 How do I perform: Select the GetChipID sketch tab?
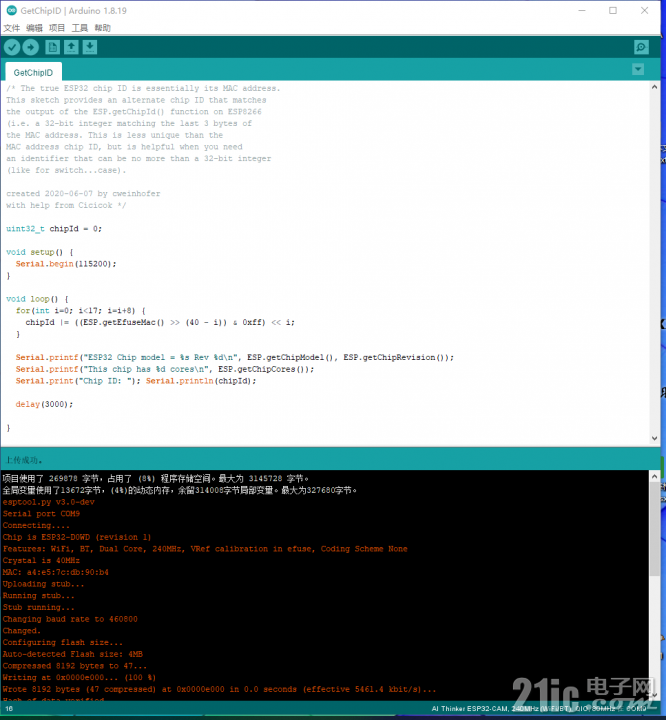[33, 73]
